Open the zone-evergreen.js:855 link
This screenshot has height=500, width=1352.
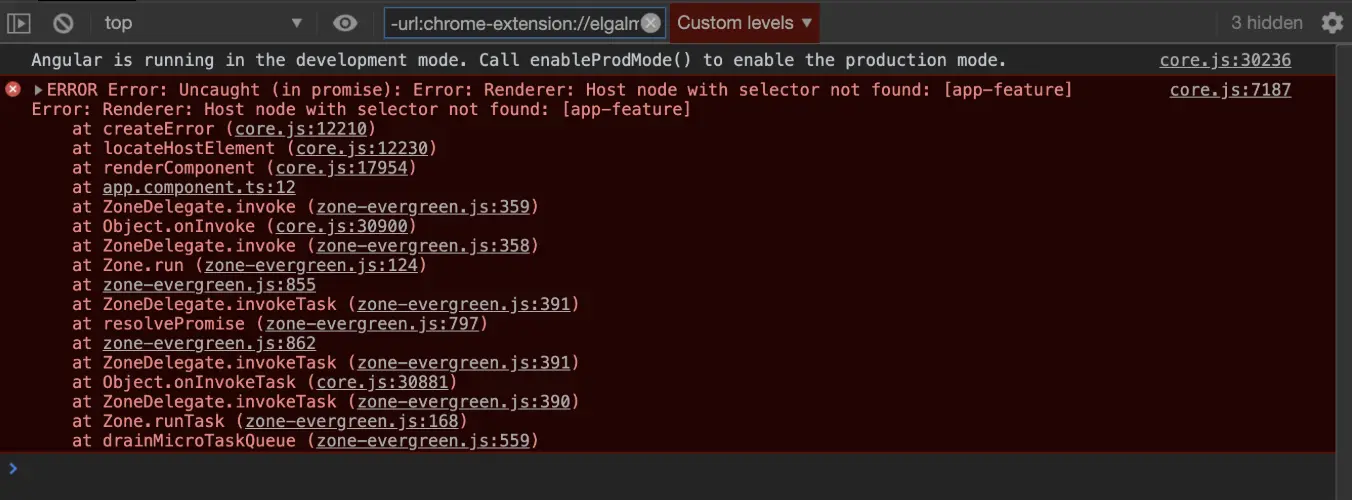pyautogui.click(x=209, y=285)
